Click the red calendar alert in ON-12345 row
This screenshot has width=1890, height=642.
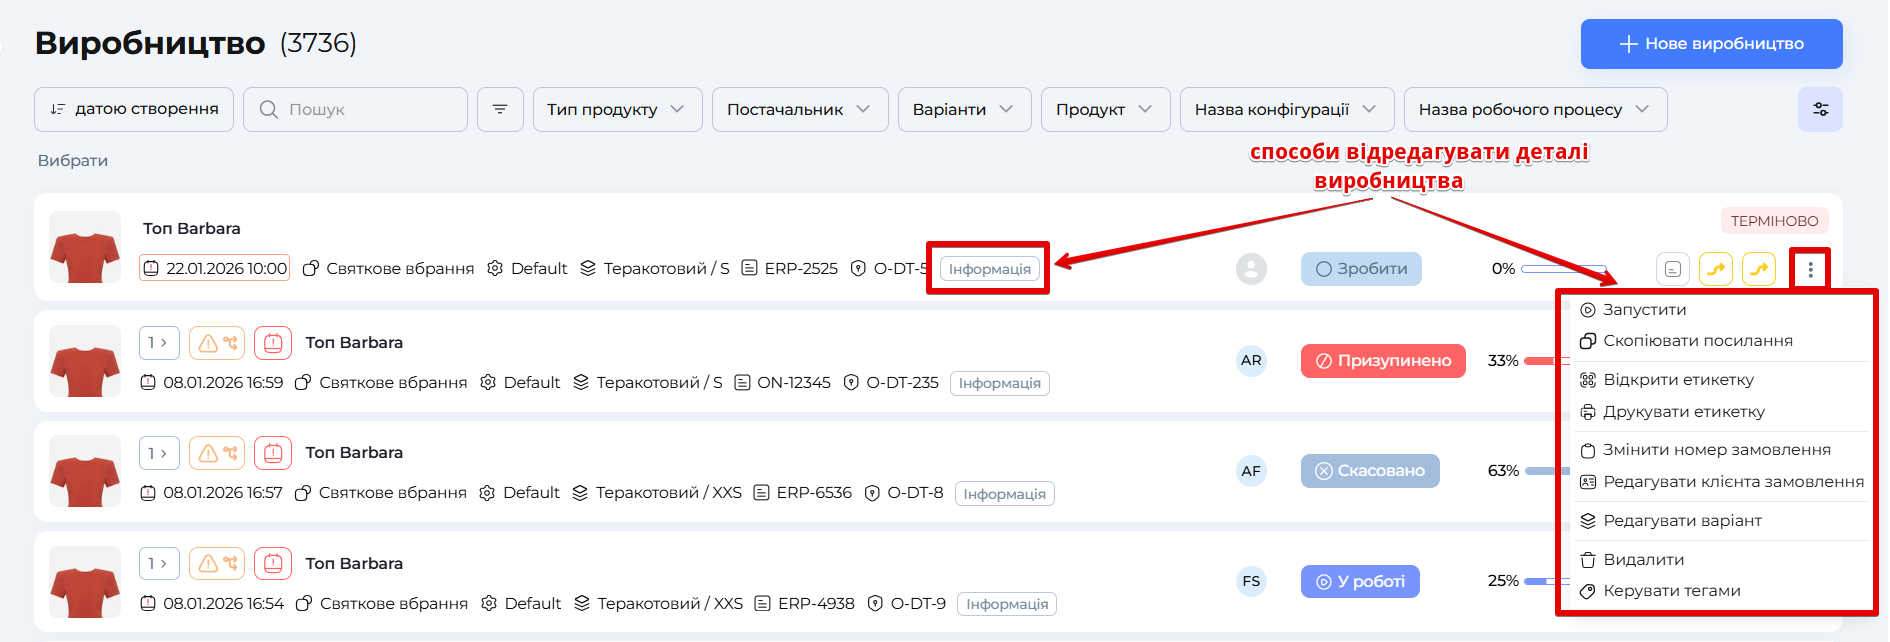tap(273, 343)
